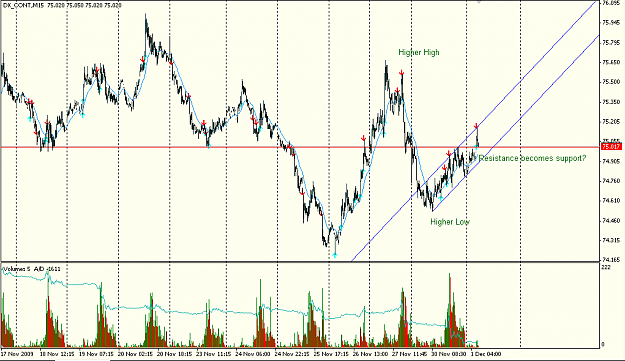Click the '24 Nov 06:00' time label
625x361 pixels.
click(x=252, y=354)
